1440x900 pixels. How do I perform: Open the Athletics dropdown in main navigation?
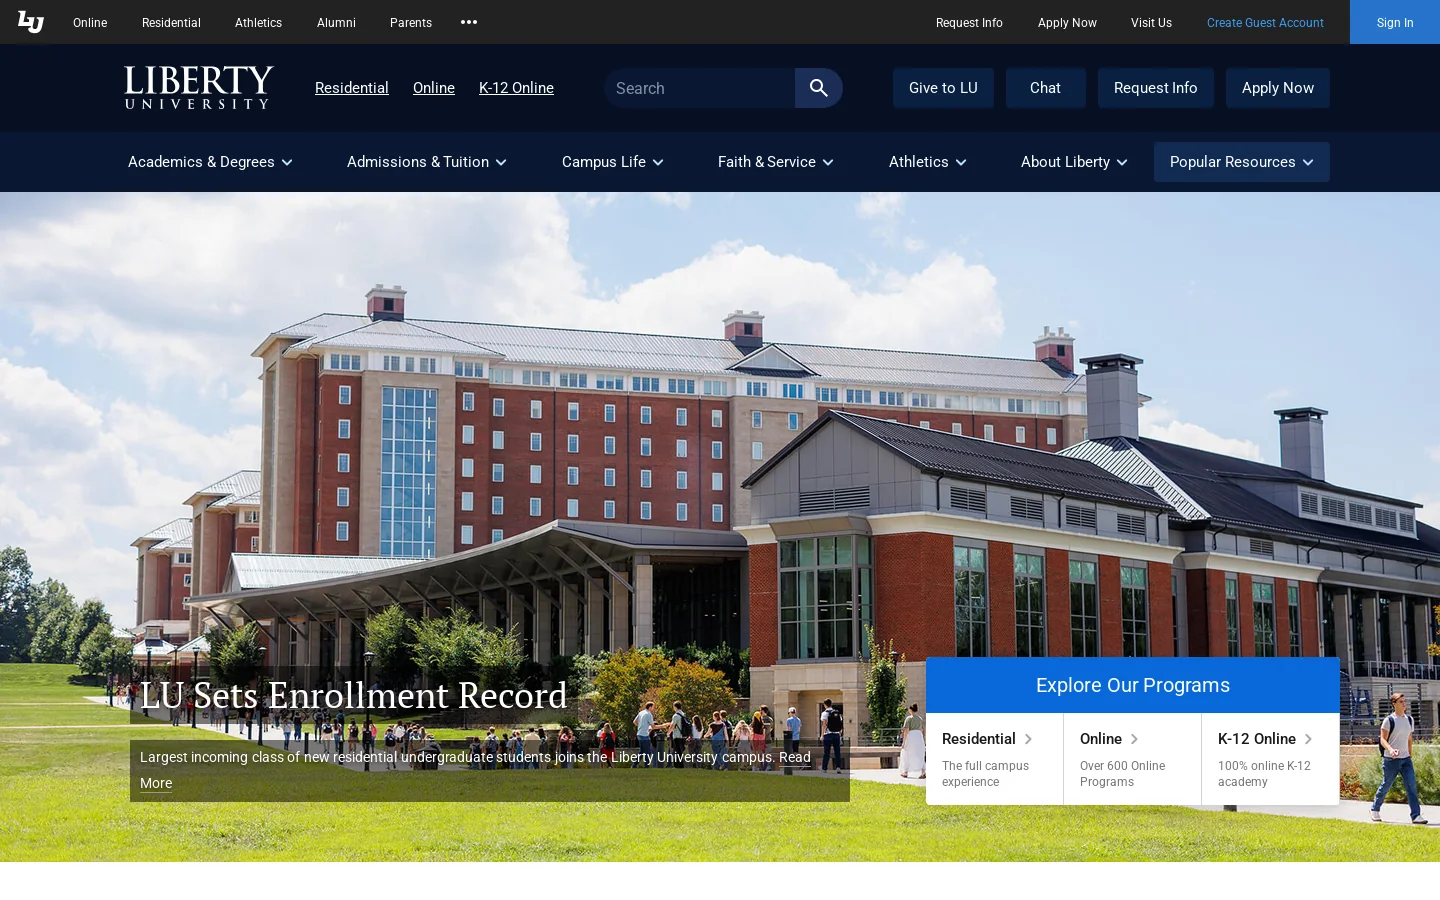coord(928,162)
